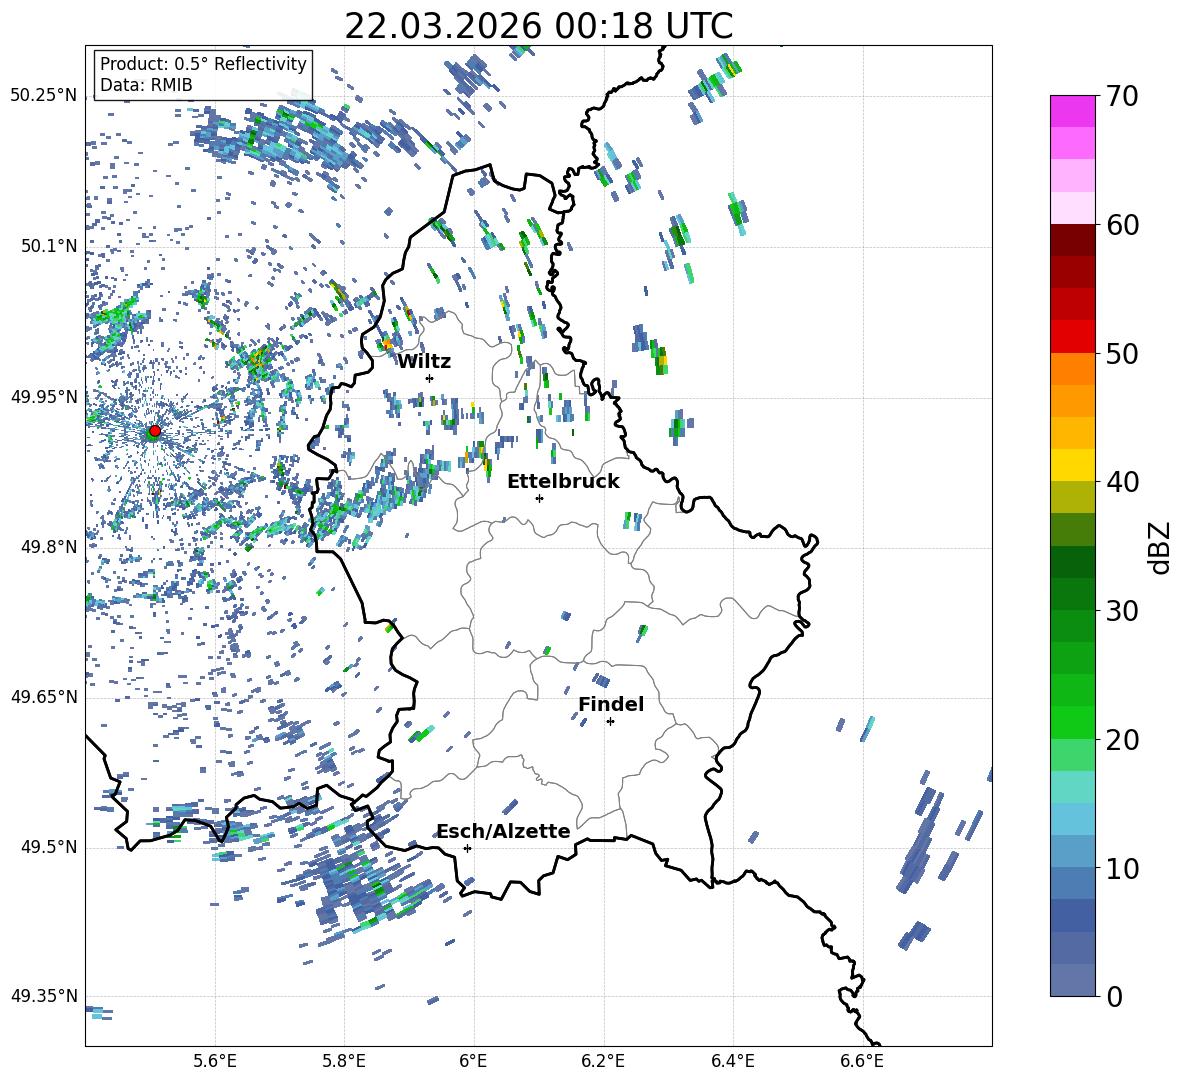Pick the yellow swatch above 40 dBZ
The image size is (1184, 1081).
click(x=1073, y=465)
